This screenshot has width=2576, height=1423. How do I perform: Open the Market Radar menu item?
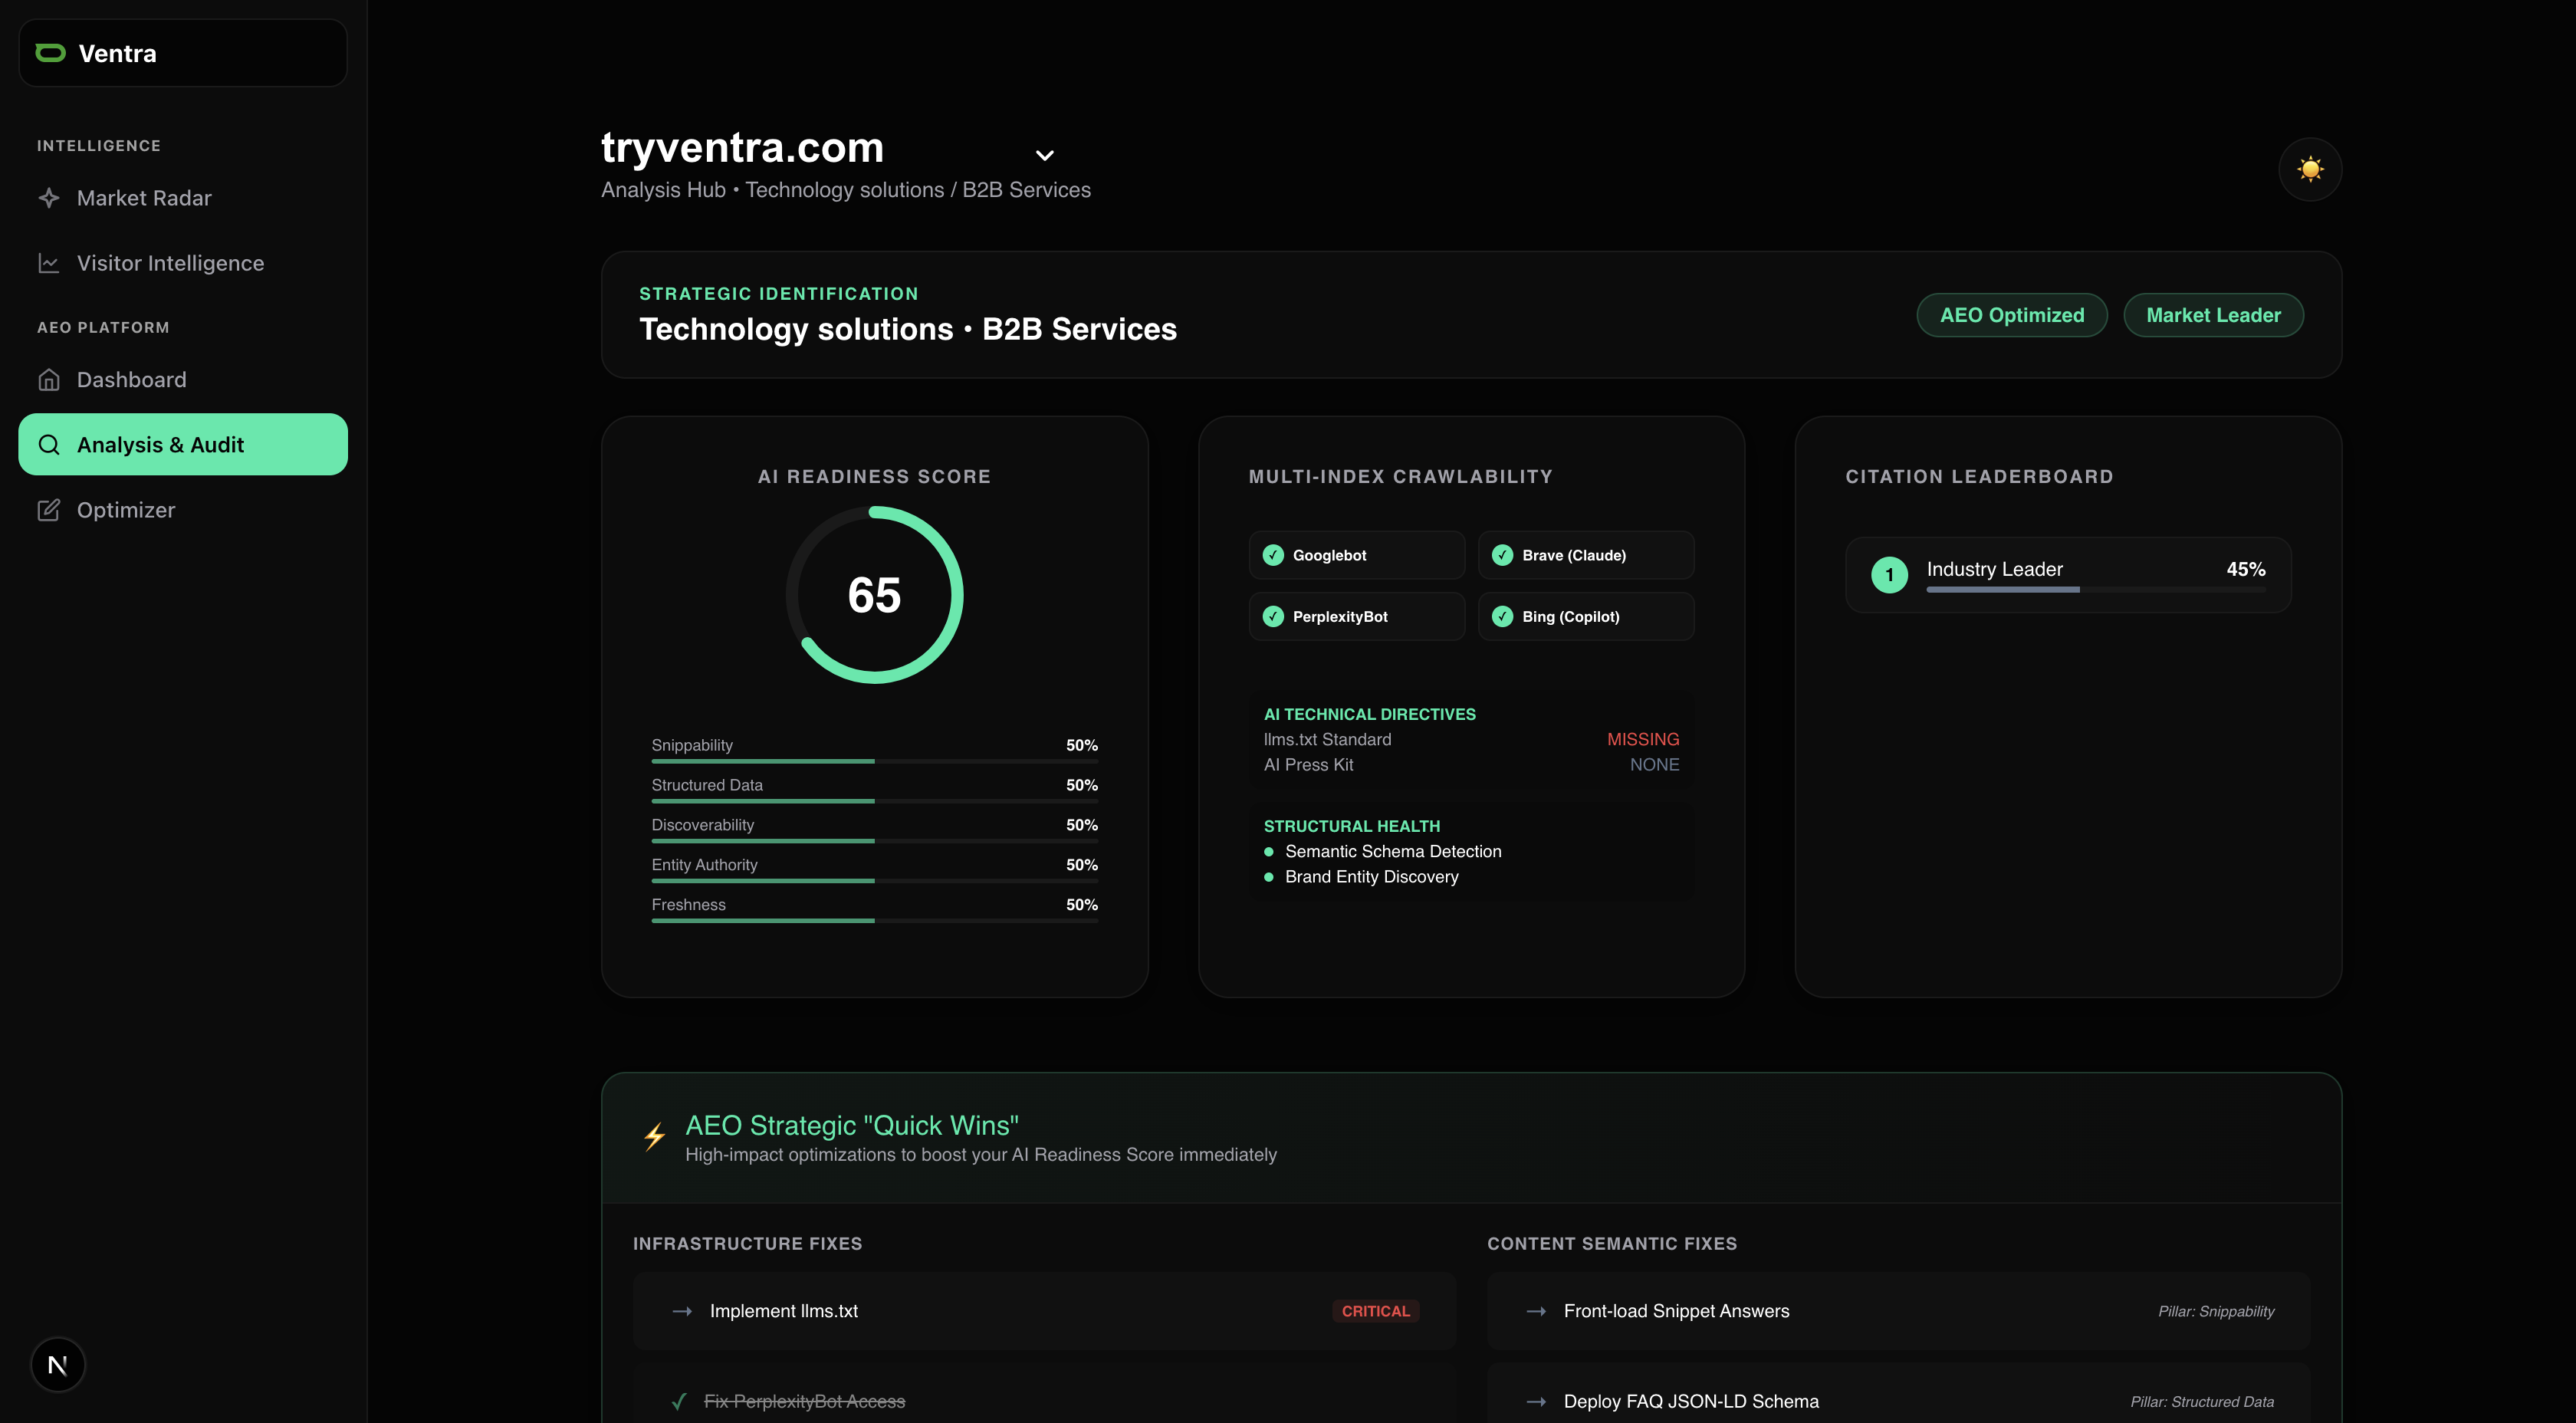pyautogui.click(x=144, y=198)
